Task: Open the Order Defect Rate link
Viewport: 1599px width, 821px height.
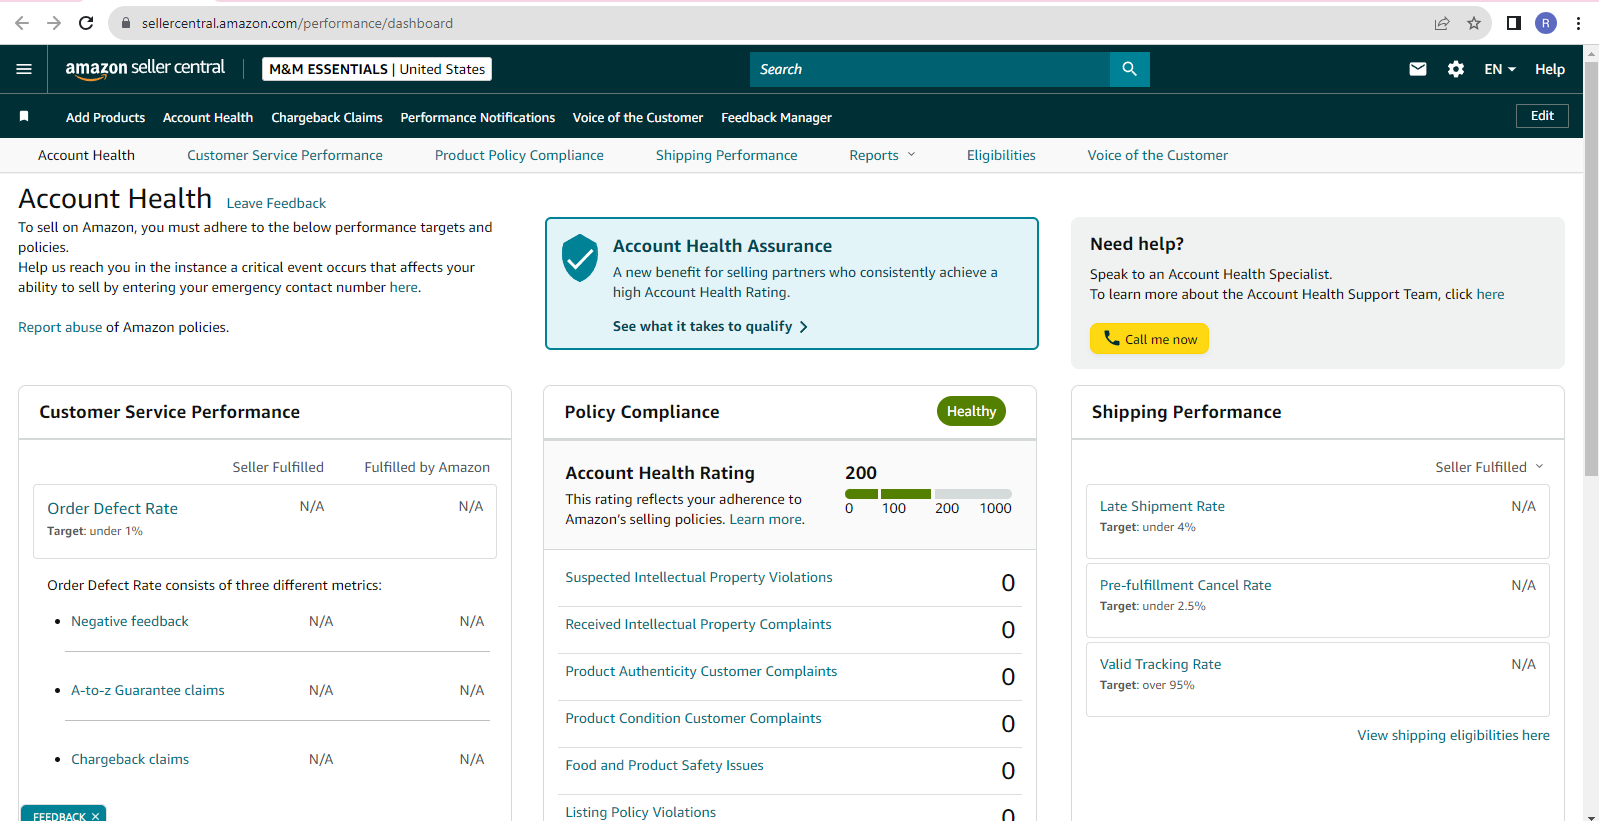Action: coord(112,508)
